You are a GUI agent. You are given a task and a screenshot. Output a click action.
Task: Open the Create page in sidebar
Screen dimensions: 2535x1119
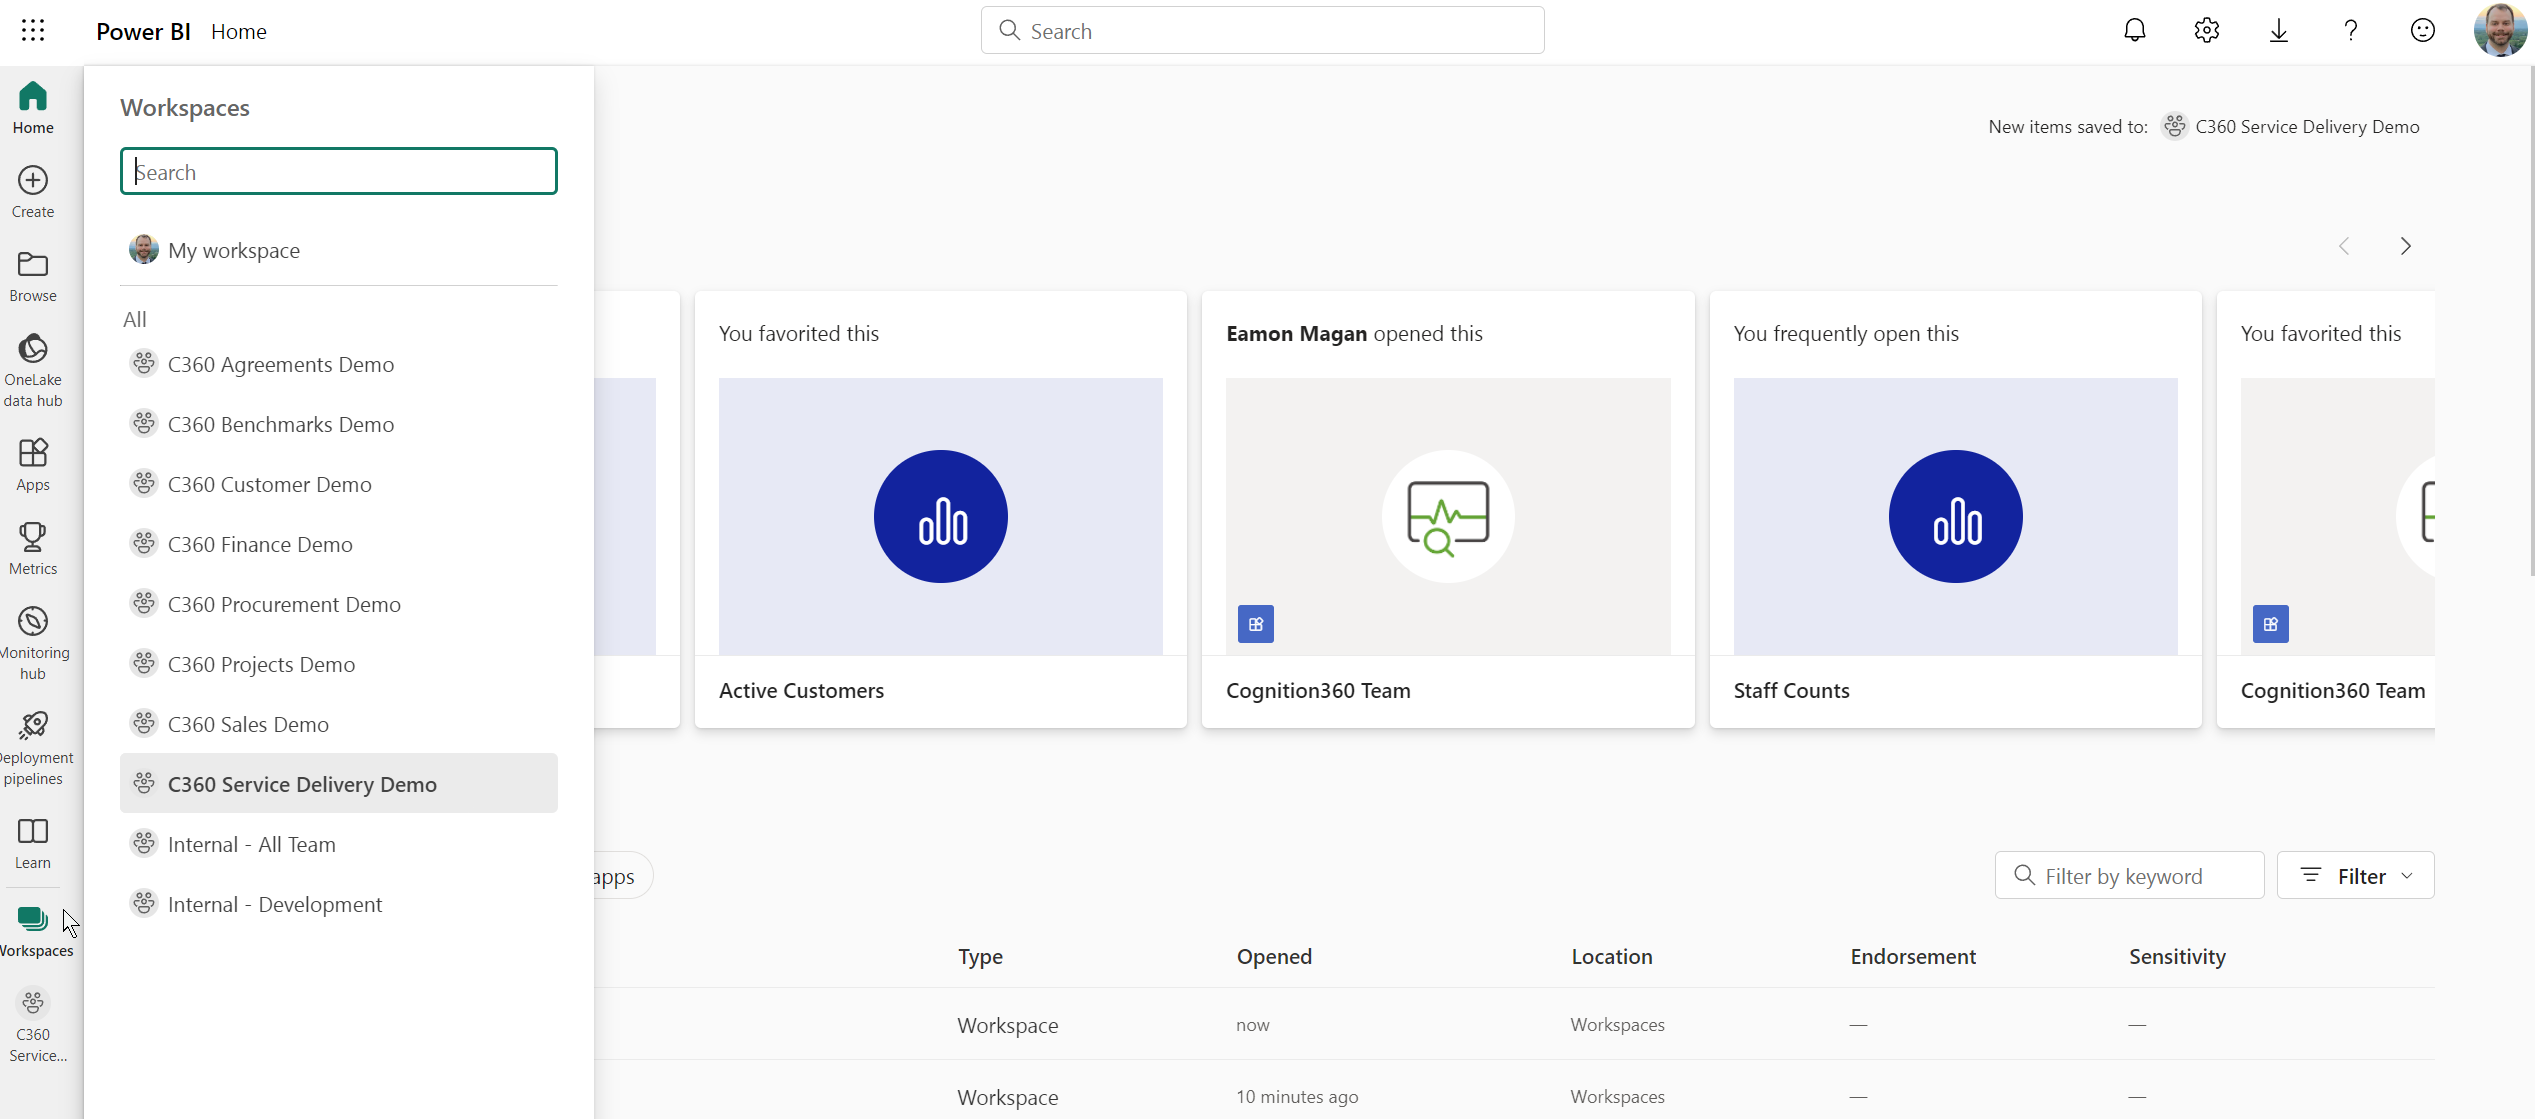click(33, 192)
